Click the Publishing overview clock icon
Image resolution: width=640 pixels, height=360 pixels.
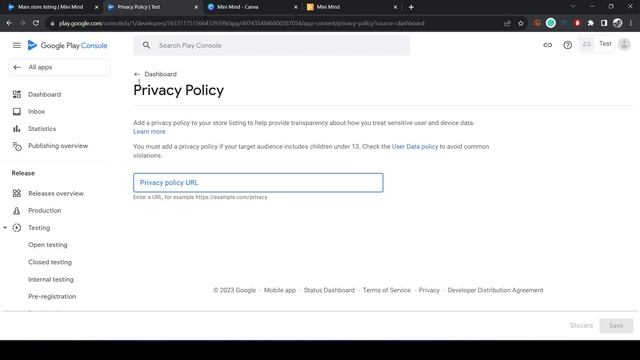[17, 146]
